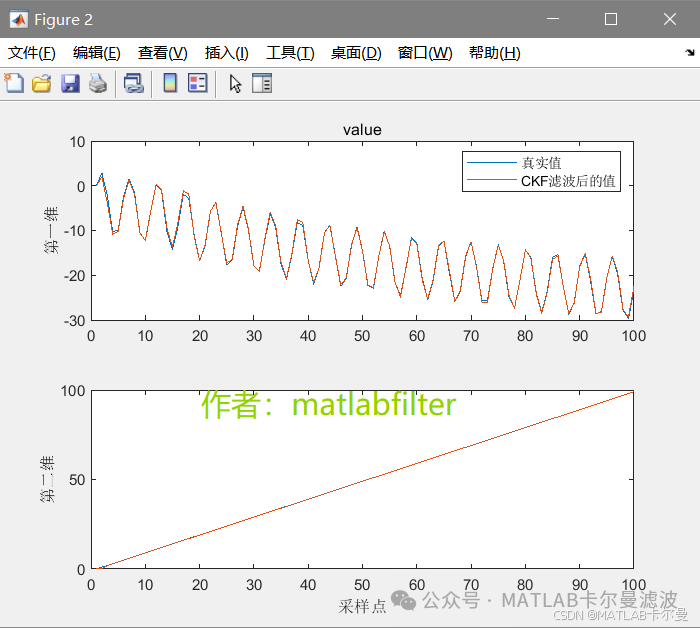Image resolution: width=700 pixels, height=628 pixels.
Task: Open the Property Inspector icon
Action: pos(262,83)
